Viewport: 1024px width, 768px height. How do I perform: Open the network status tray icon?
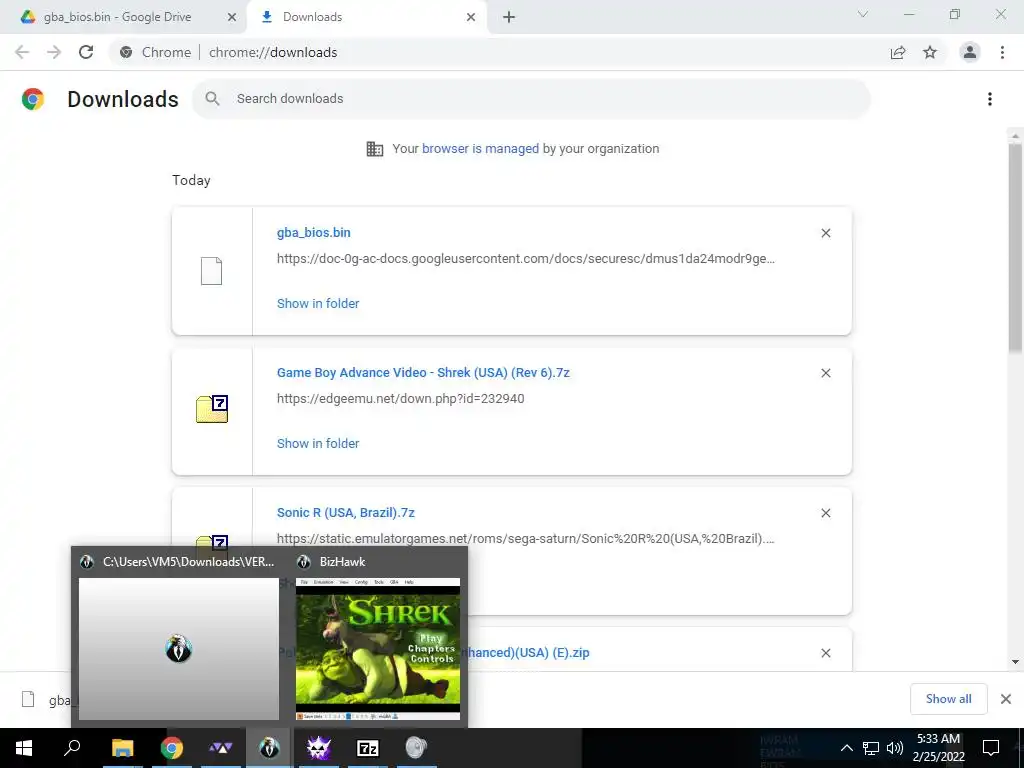(871, 748)
